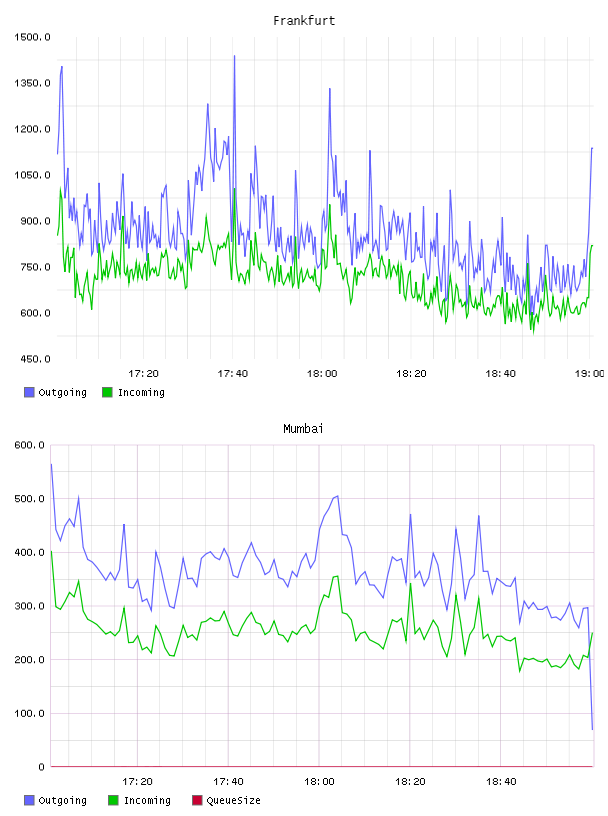
Task: Click the blue Outgoing swatch in Mumbai legend
Action: click(29, 800)
